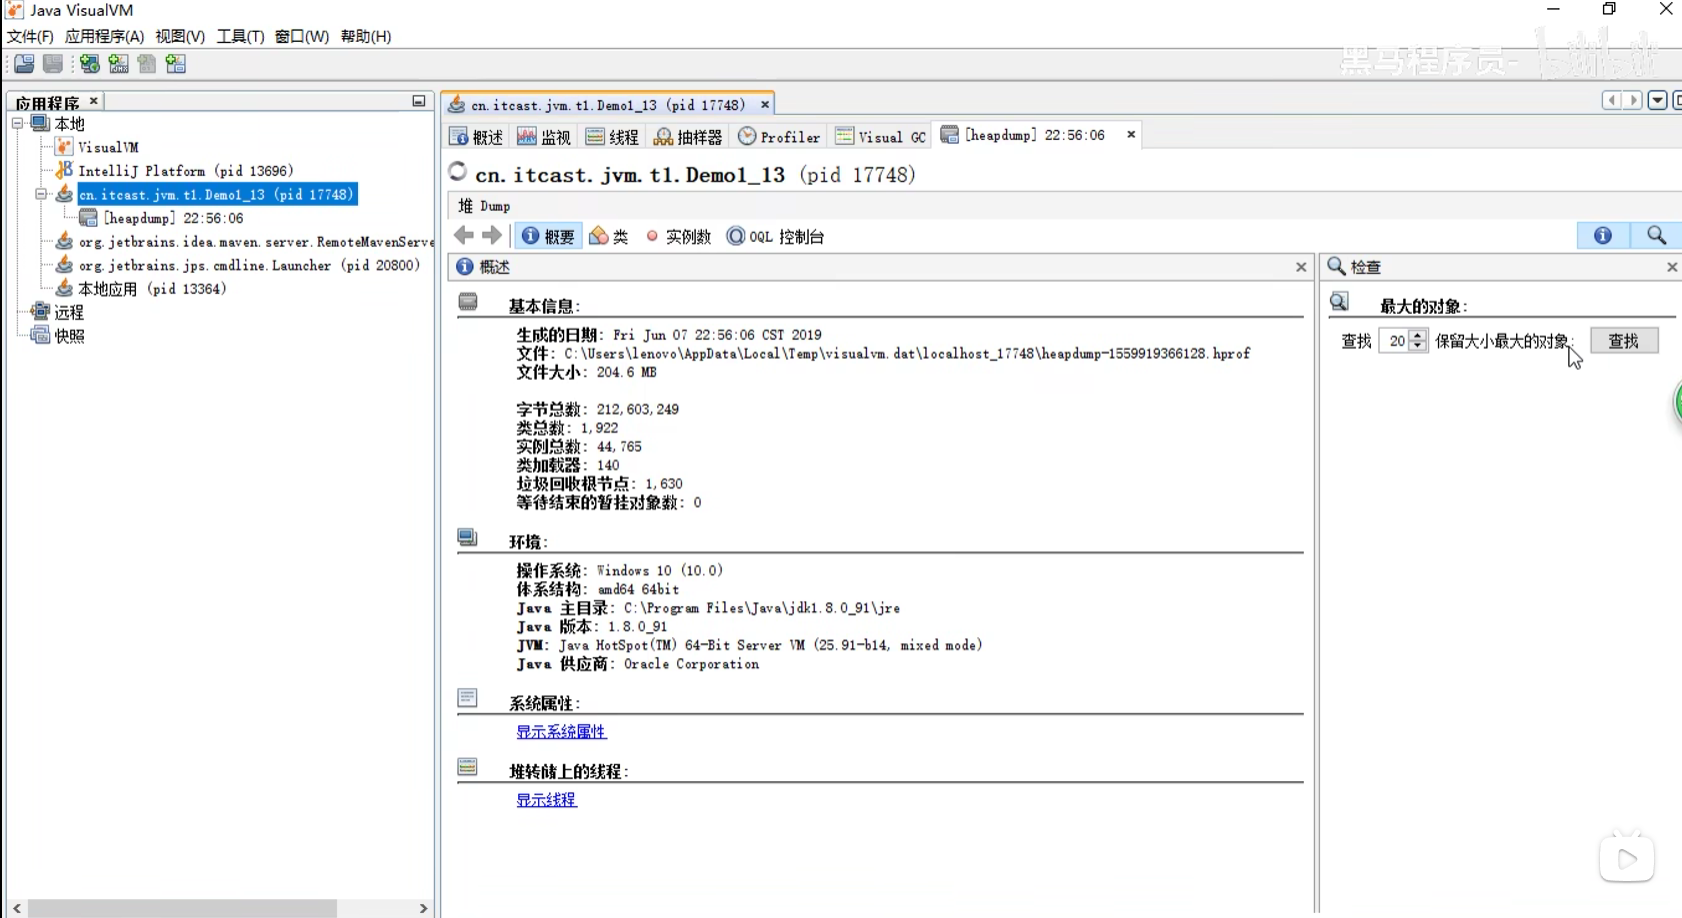Viewport: 1682px width, 918px height.
Task: Select the VisualVM node in the tree
Action: tap(108, 147)
